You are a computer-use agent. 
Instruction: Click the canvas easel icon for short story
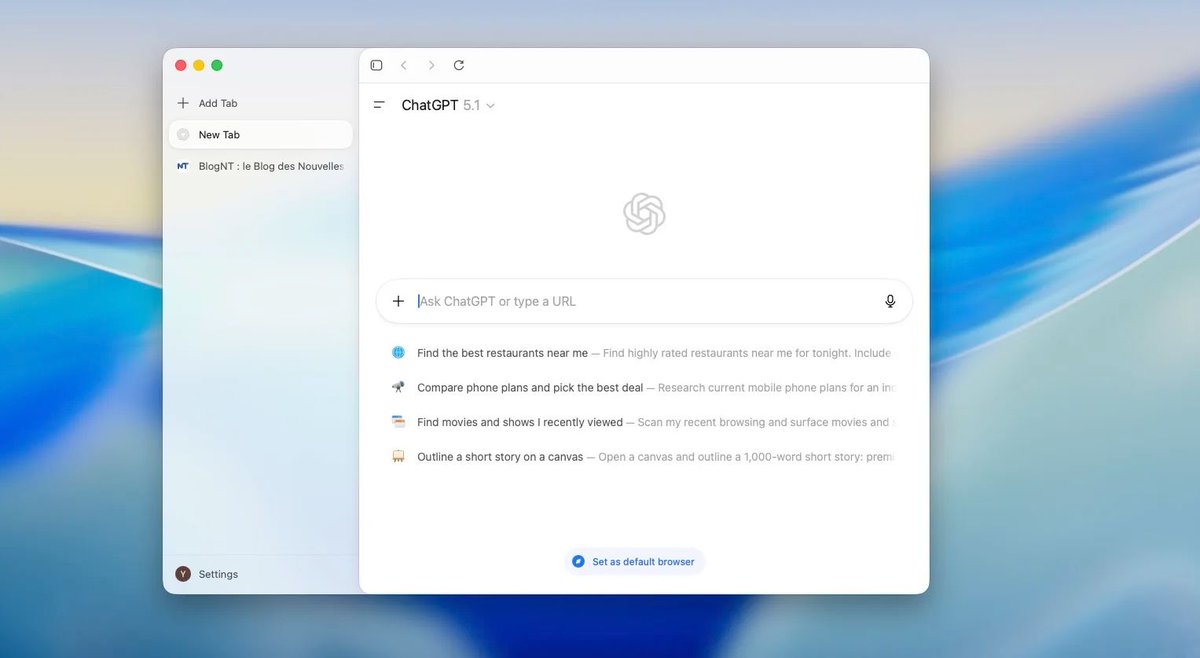398,456
